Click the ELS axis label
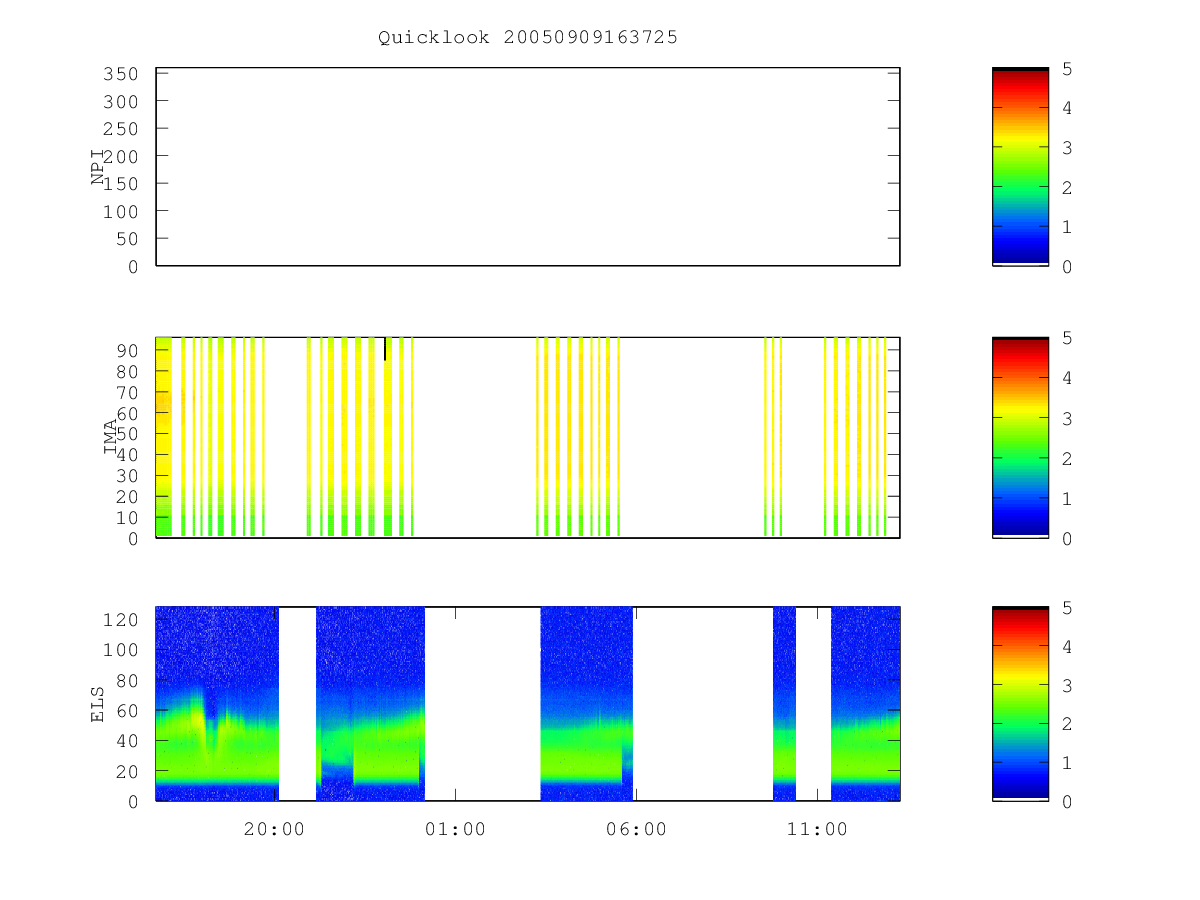The image size is (1200, 900). tap(98, 703)
